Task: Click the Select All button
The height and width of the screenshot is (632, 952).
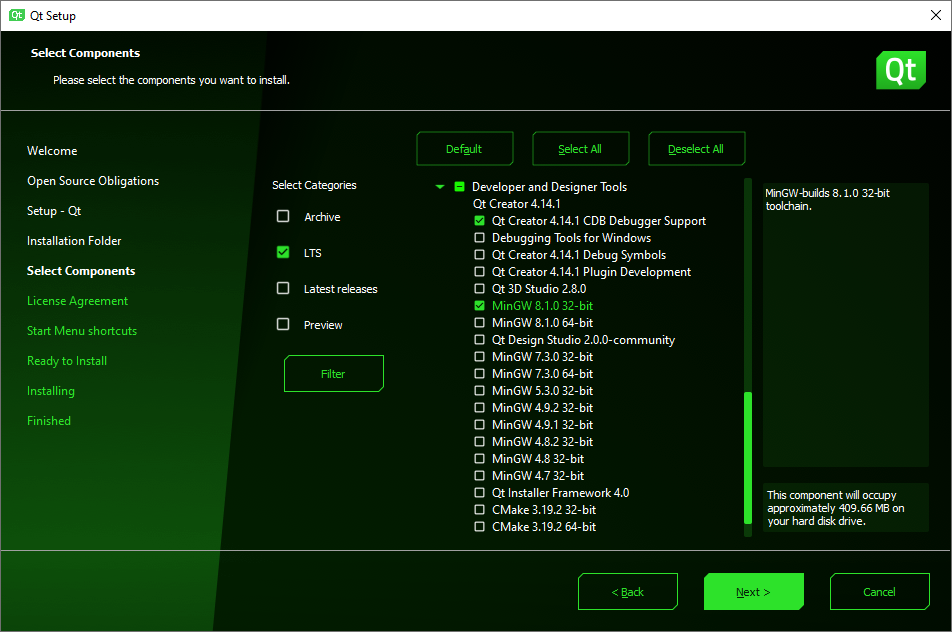Action: coord(580,149)
